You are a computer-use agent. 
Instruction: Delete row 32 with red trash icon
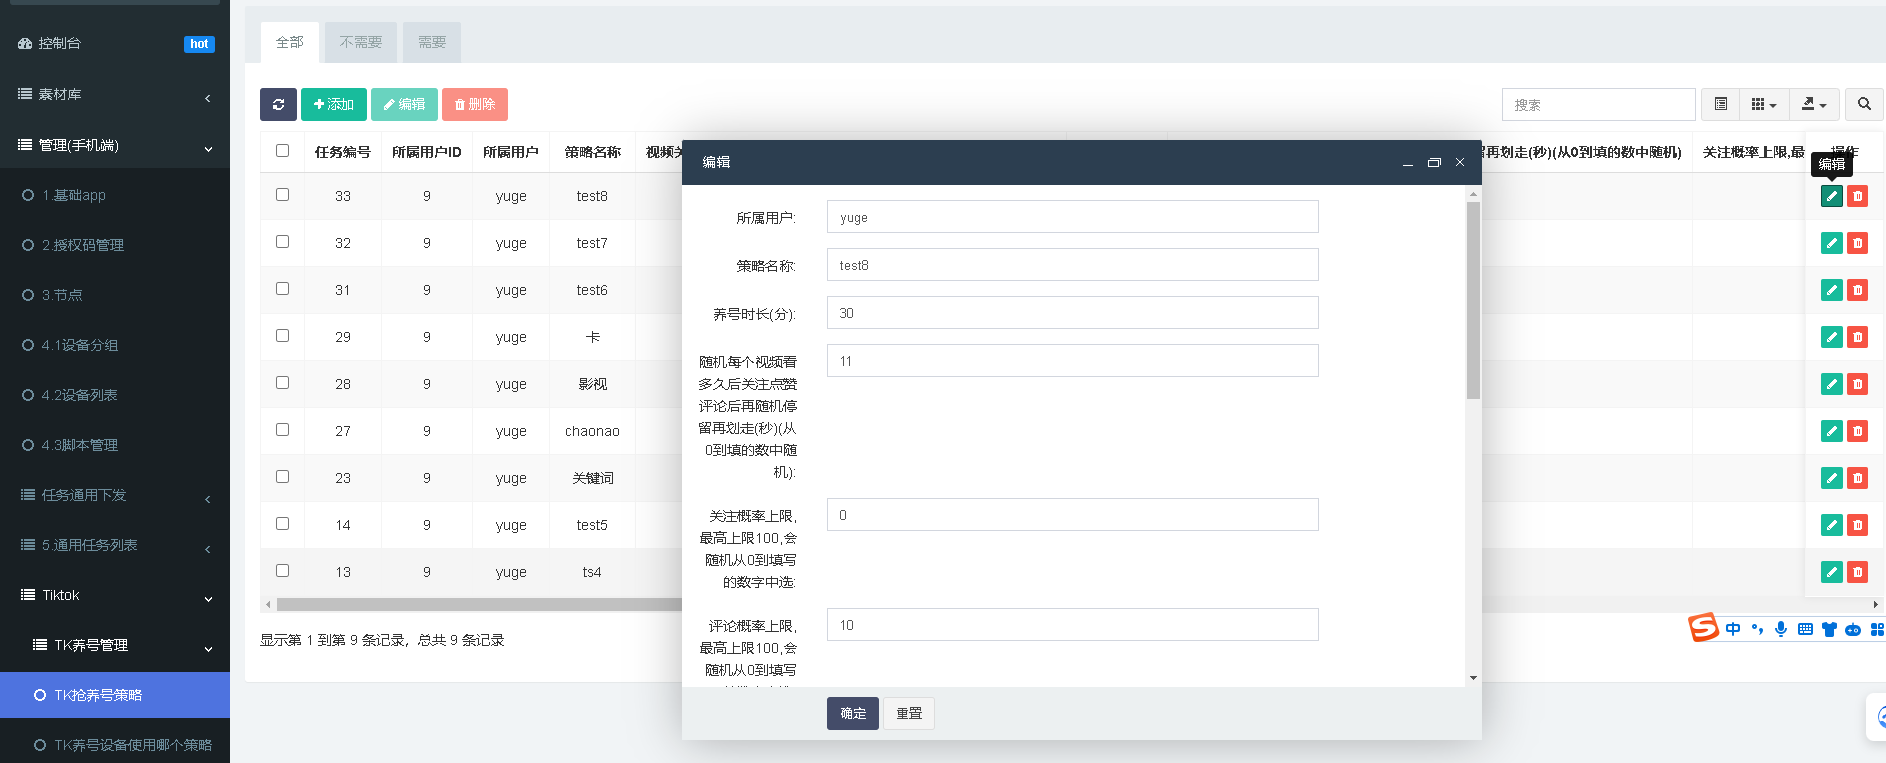[x=1857, y=243]
